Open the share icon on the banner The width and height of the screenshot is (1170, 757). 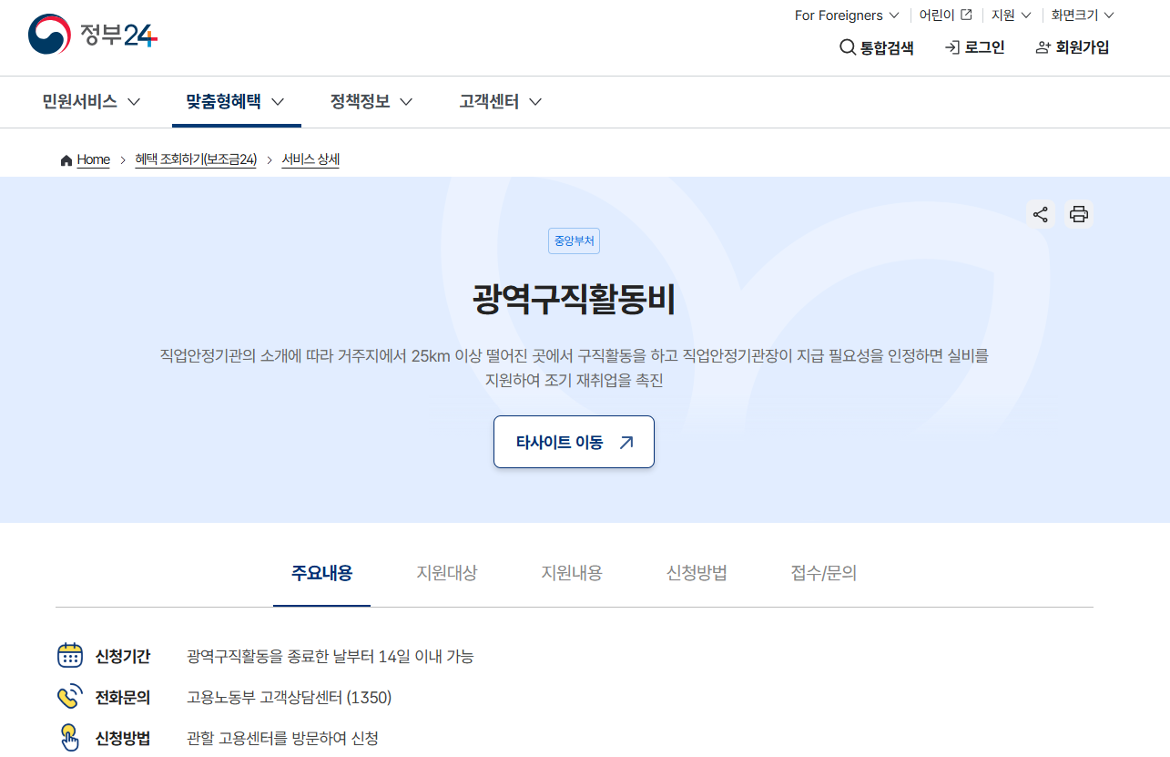(1040, 214)
